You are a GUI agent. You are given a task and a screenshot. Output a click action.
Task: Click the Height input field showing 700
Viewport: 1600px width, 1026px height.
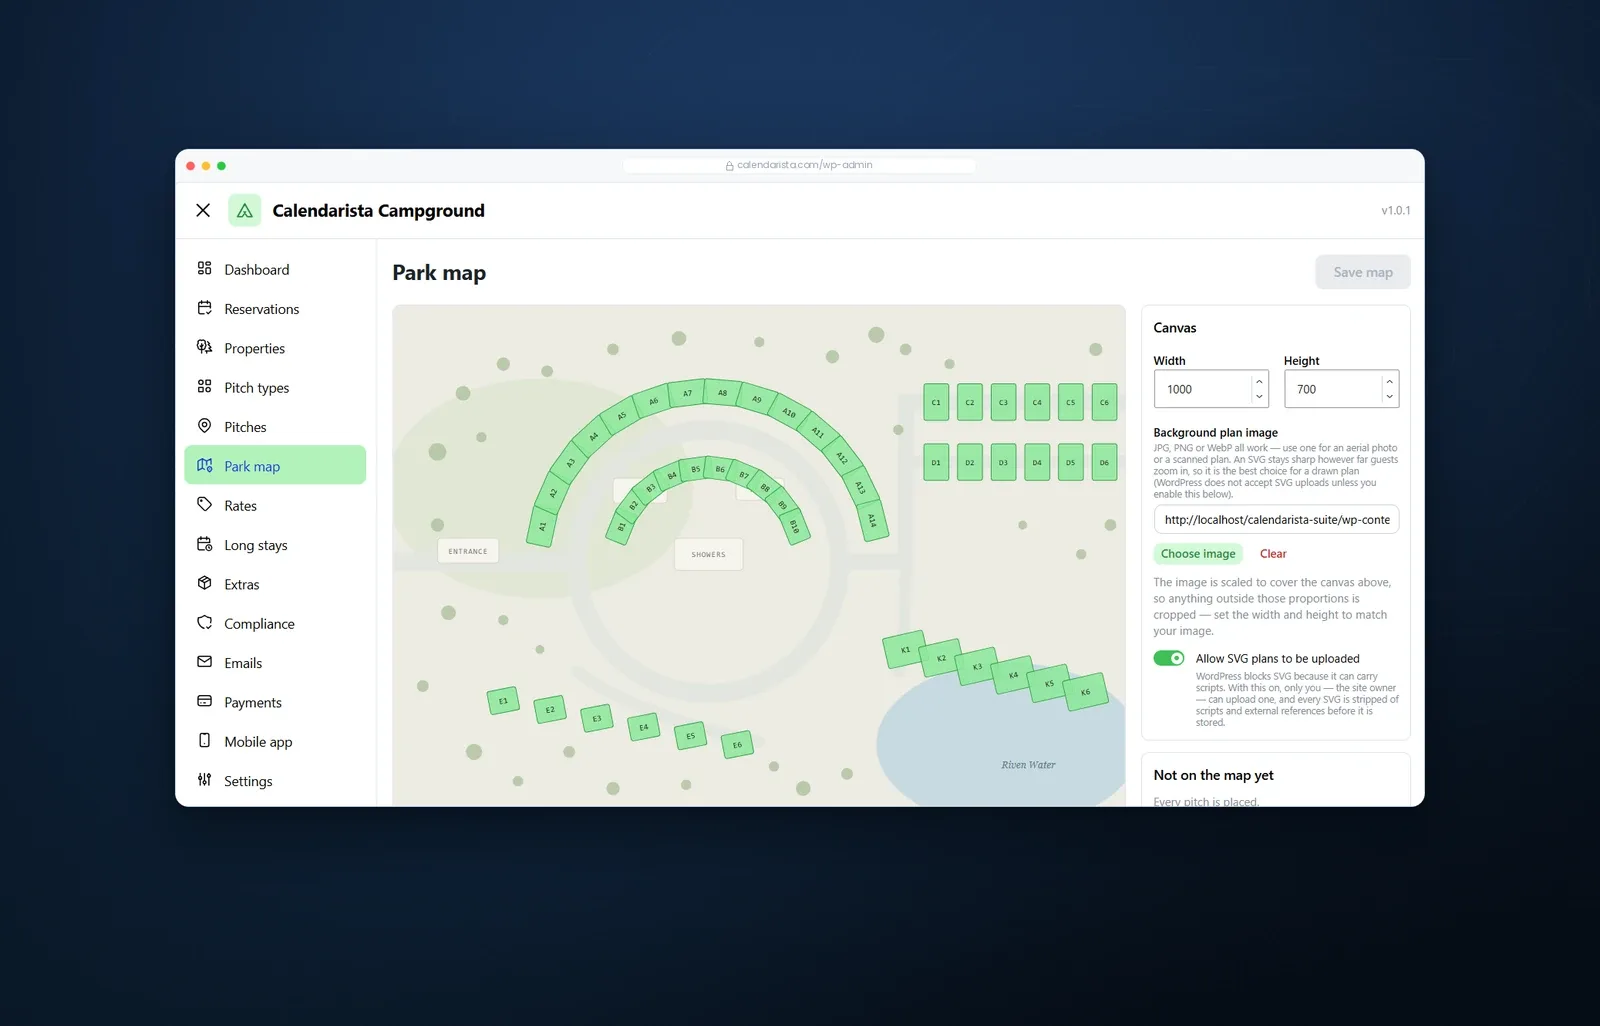[x=1341, y=389]
